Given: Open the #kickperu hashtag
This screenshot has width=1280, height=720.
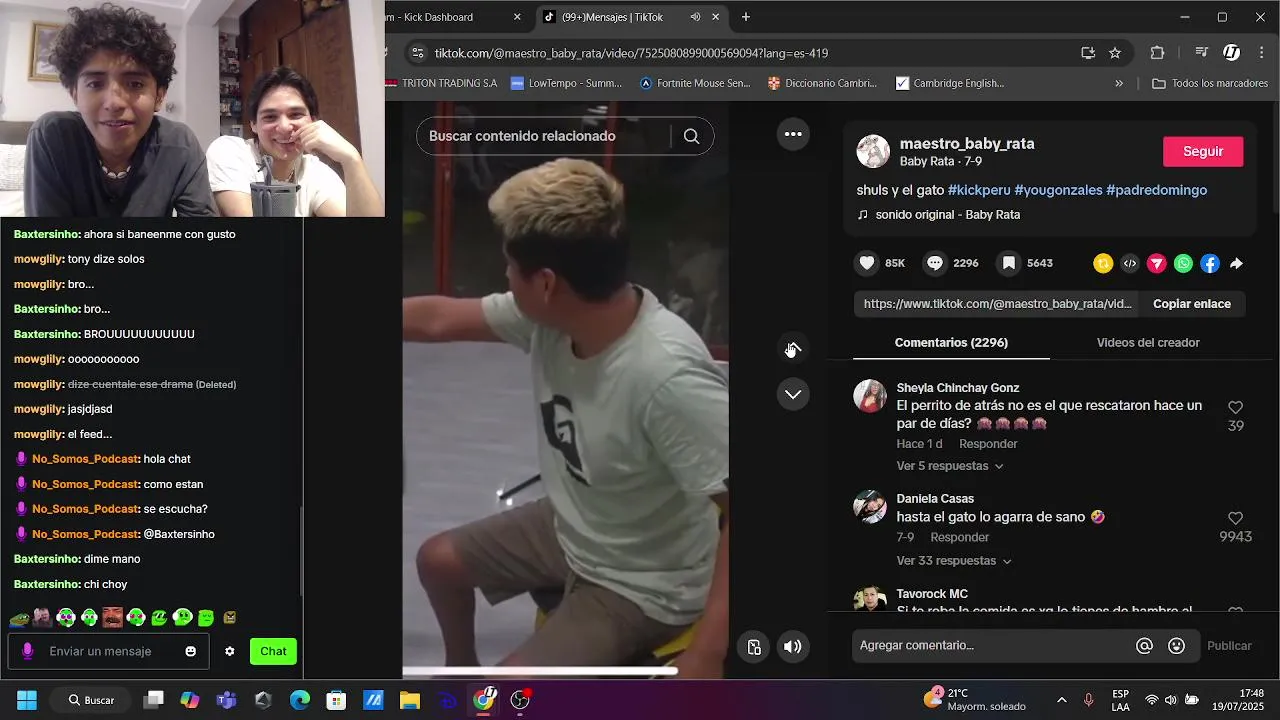Looking at the screenshot, I should (x=979, y=190).
